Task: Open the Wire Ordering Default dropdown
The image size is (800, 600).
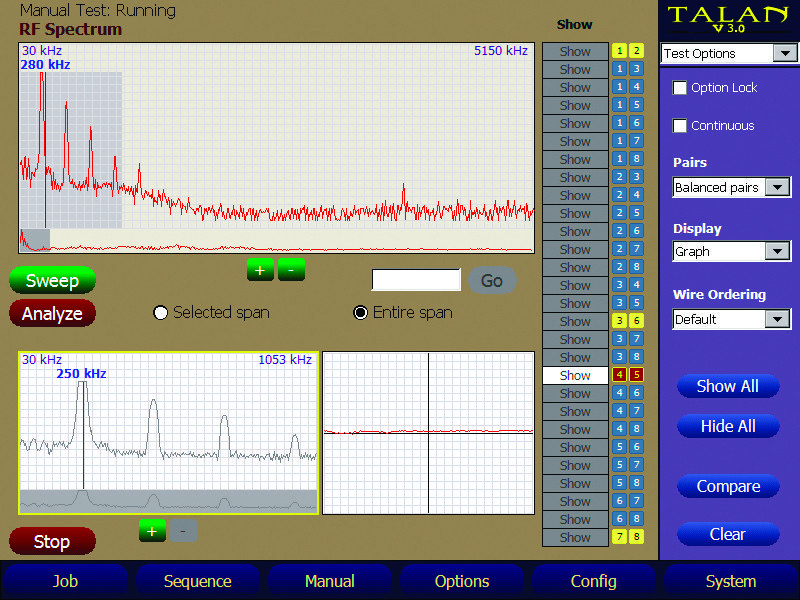Action: [731, 320]
